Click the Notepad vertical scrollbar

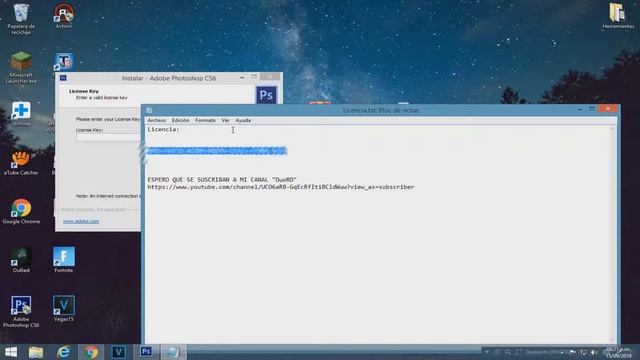point(612,234)
